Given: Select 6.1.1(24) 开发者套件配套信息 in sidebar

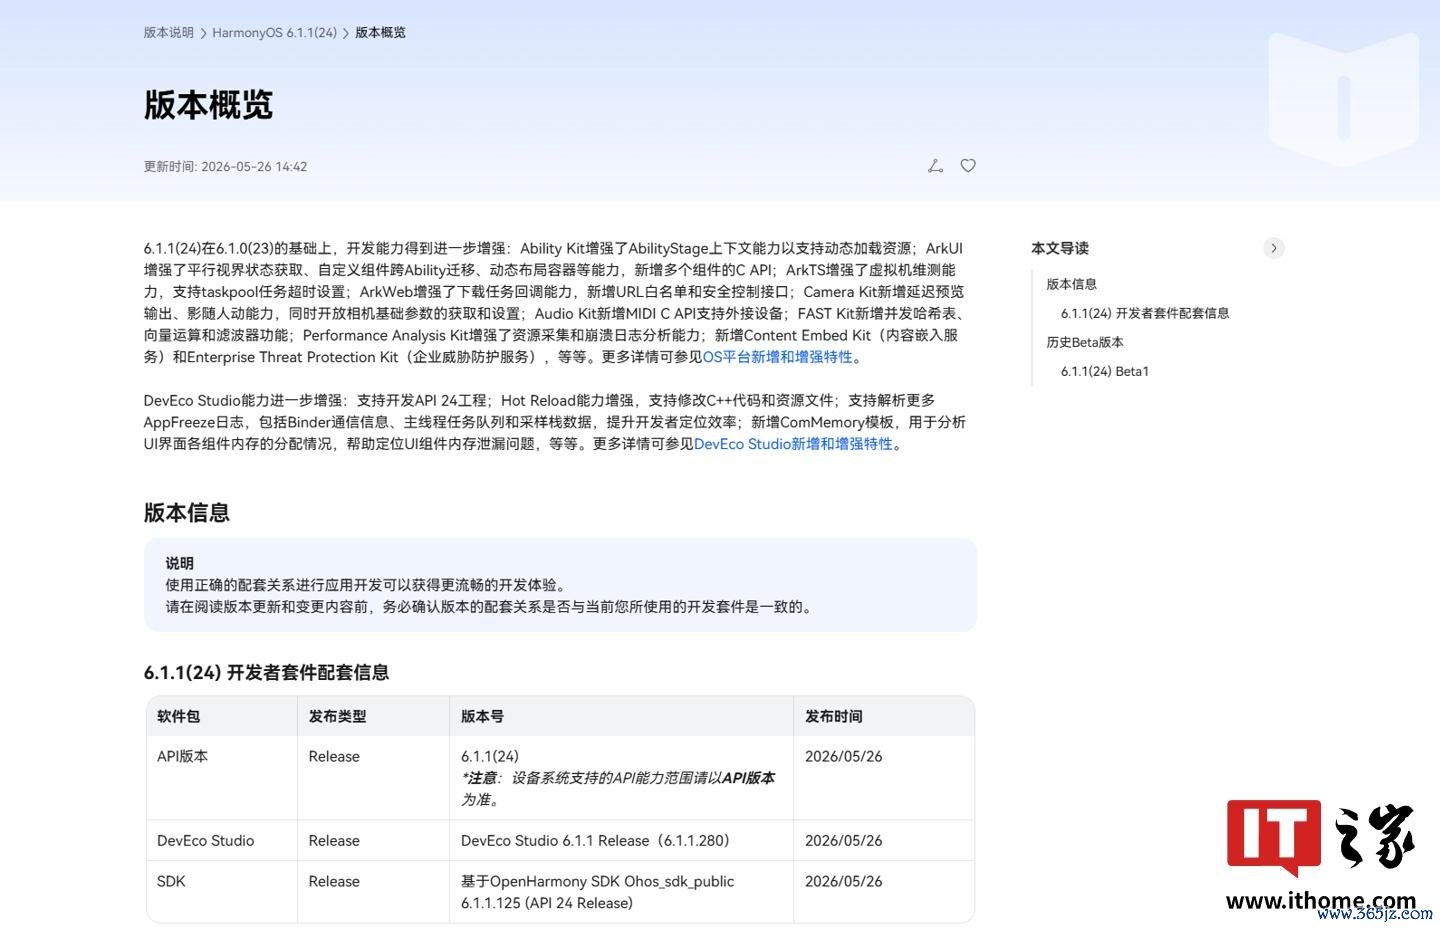Looking at the screenshot, I should tap(1145, 313).
